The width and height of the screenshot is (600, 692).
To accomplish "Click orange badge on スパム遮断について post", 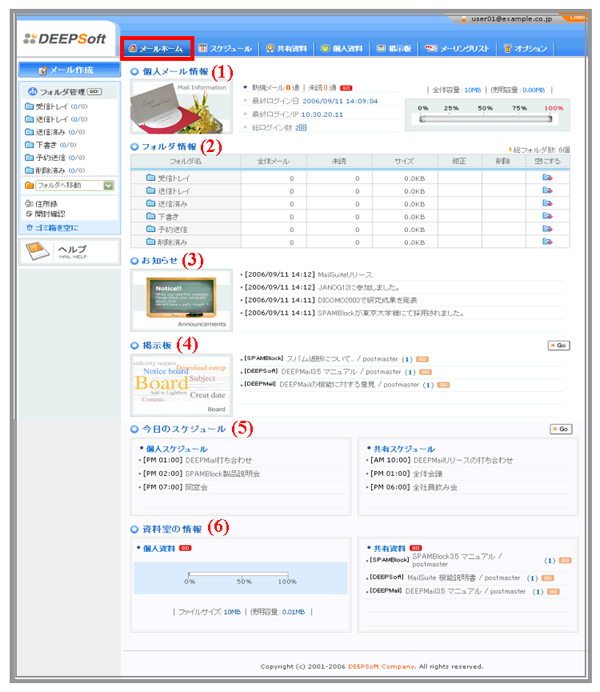I will click(x=422, y=359).
